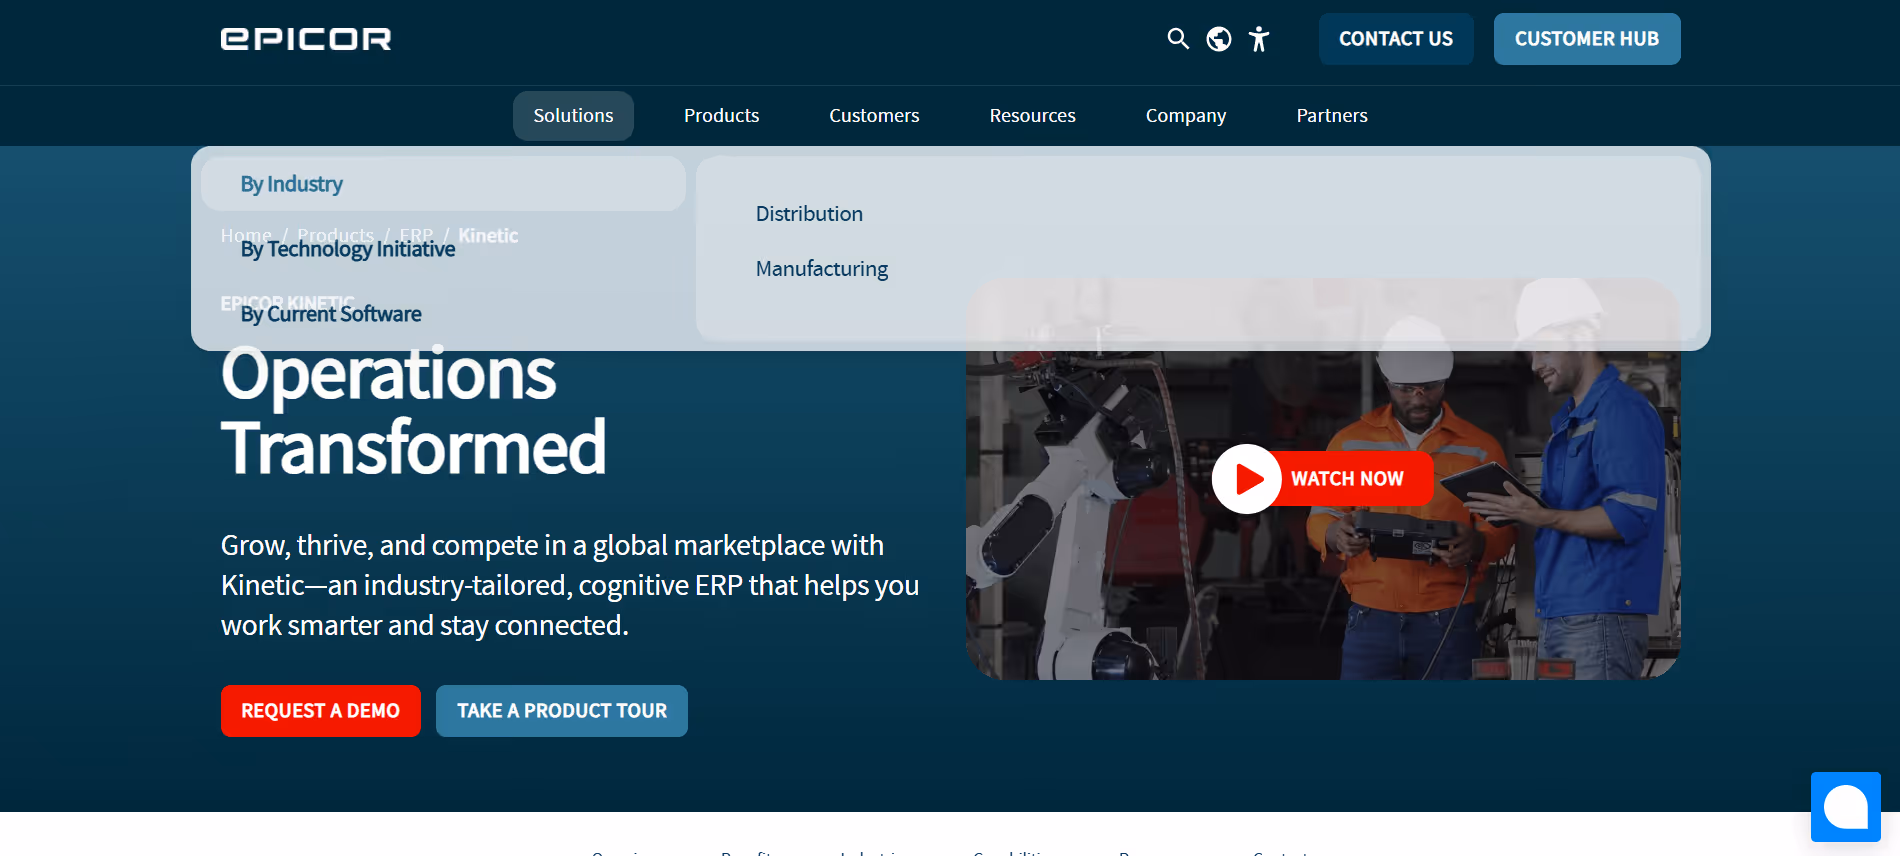Select By Industry in the Solutions submenu
Image resolution: width=1900 pixels, height=856 pixels.
point(443,184)
